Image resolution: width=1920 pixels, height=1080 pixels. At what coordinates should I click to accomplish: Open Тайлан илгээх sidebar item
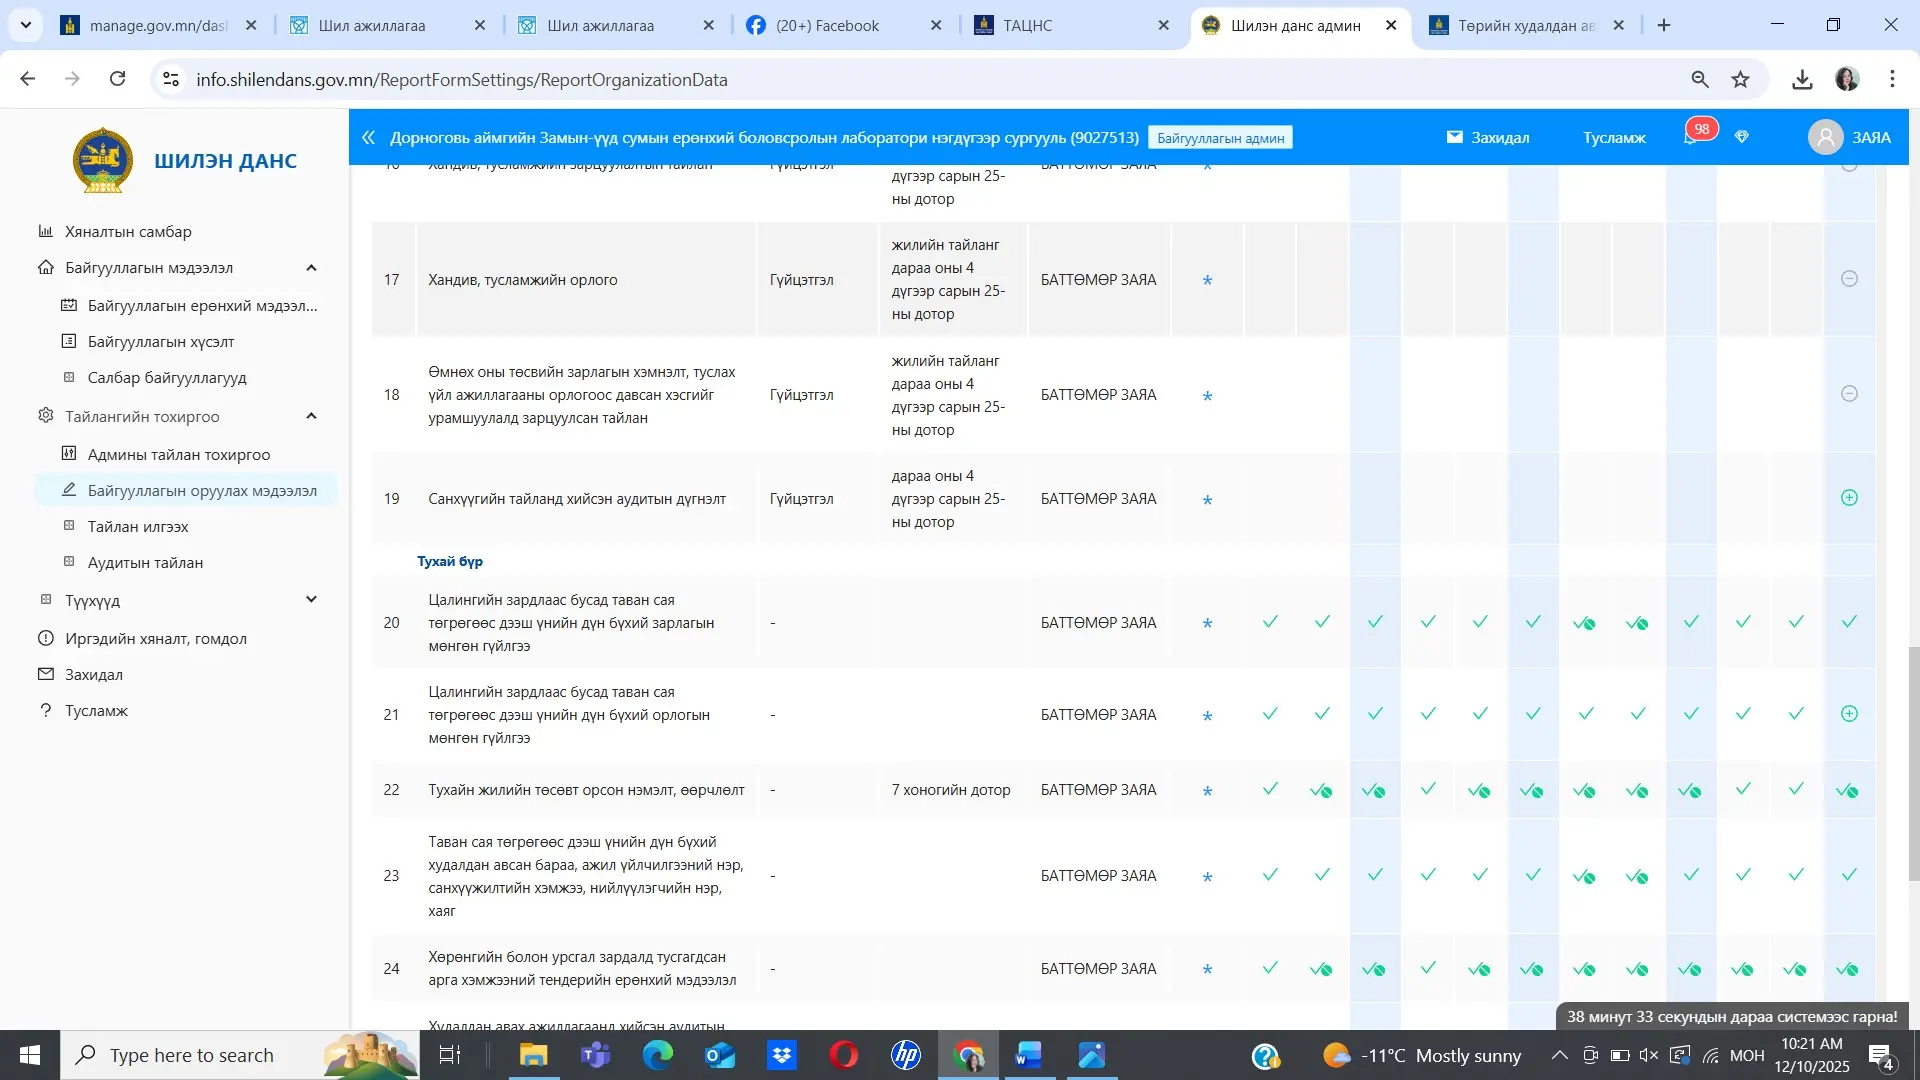138,526
